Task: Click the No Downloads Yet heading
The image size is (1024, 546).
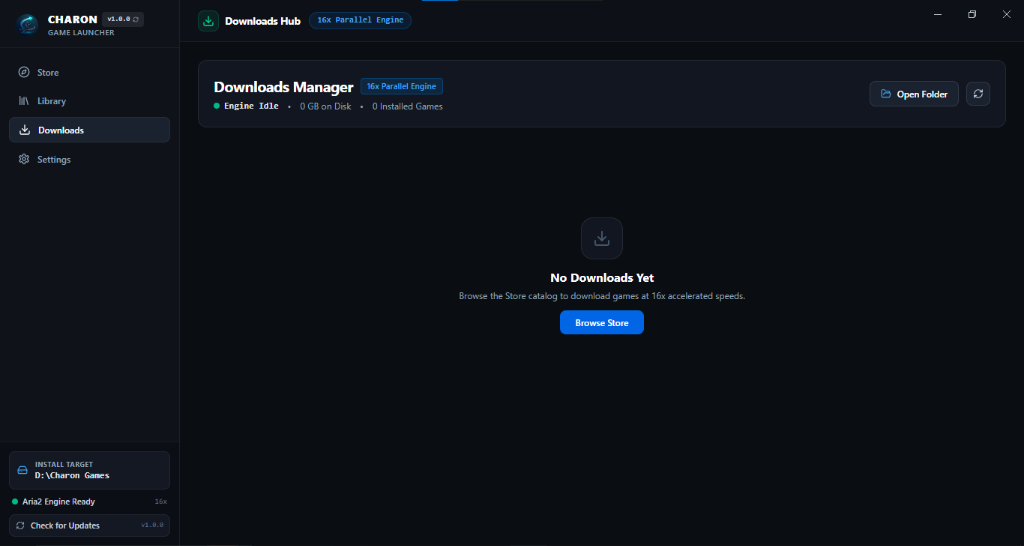Action: click(602, 278)
